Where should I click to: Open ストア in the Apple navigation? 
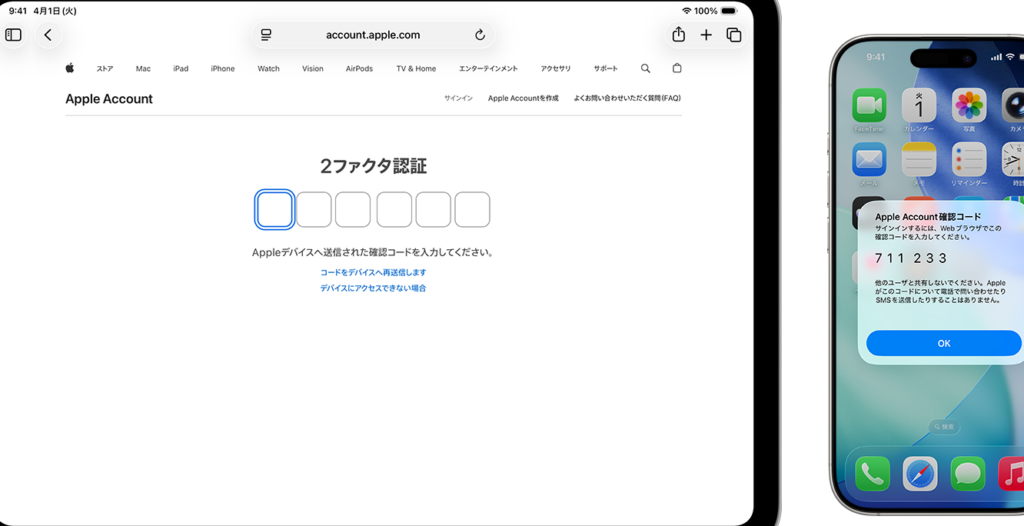coord(104,69)
